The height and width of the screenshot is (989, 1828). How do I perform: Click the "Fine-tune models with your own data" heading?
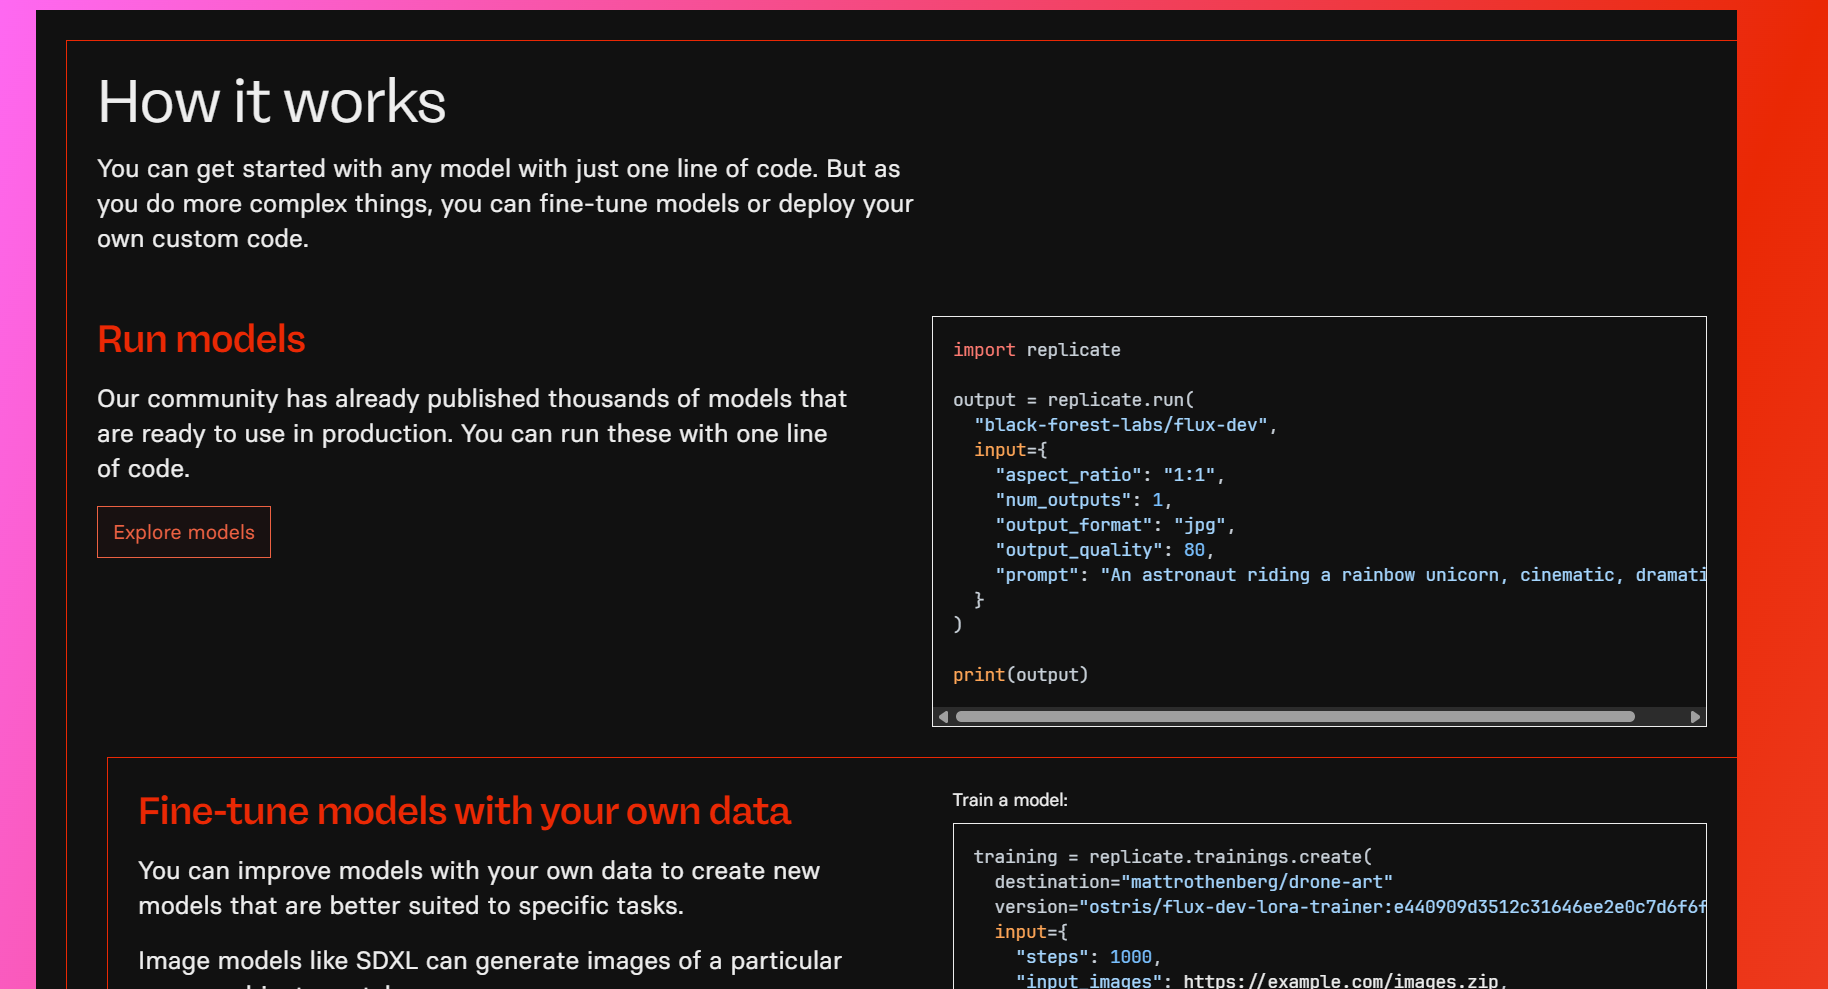click(464, 811)
